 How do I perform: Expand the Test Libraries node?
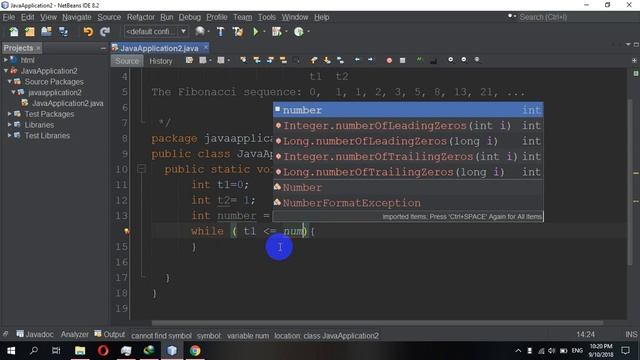pyautogui.click(x=9, y=135)
